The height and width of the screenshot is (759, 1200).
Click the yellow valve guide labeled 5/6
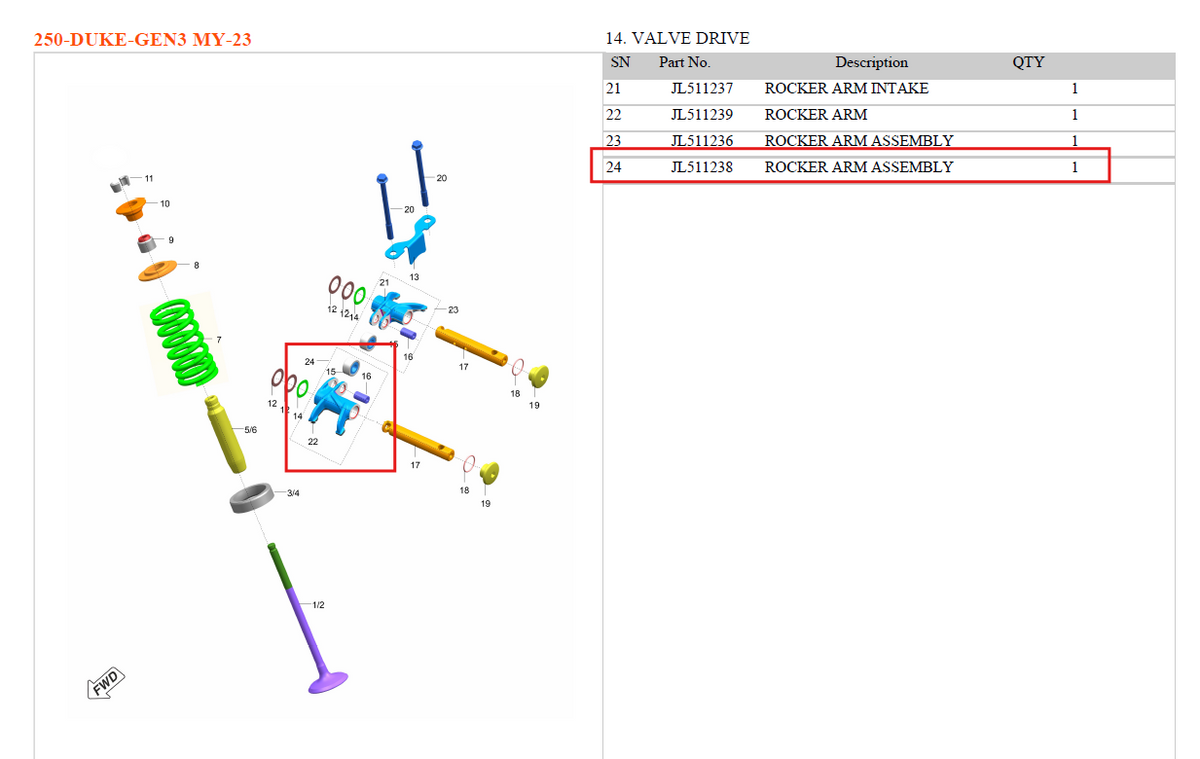click(225, 435)
